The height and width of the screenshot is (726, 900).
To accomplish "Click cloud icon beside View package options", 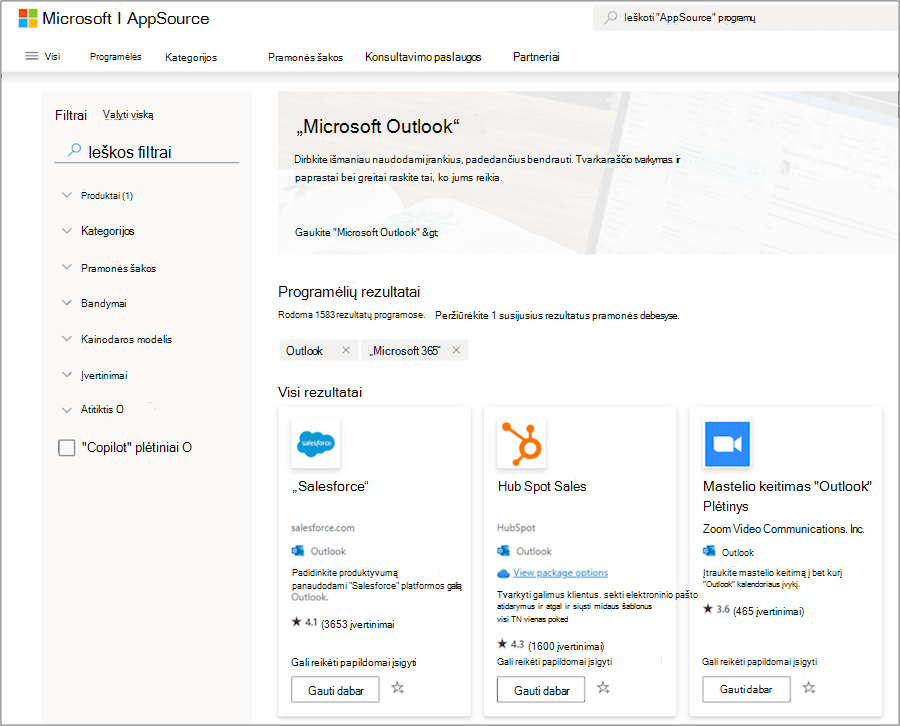I will pos(503,573).
